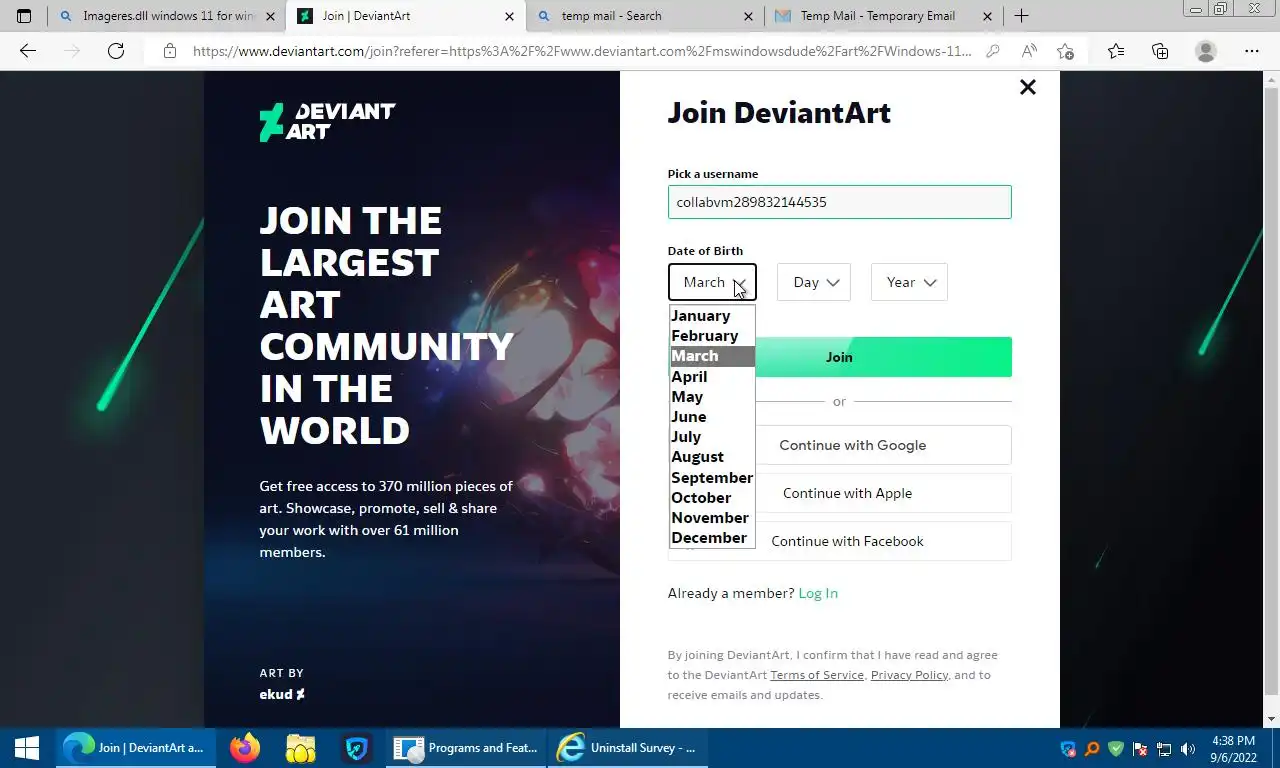Select highlighted March in month list
This screenshot has width=1280, height=768.
[x=712, y=356]
